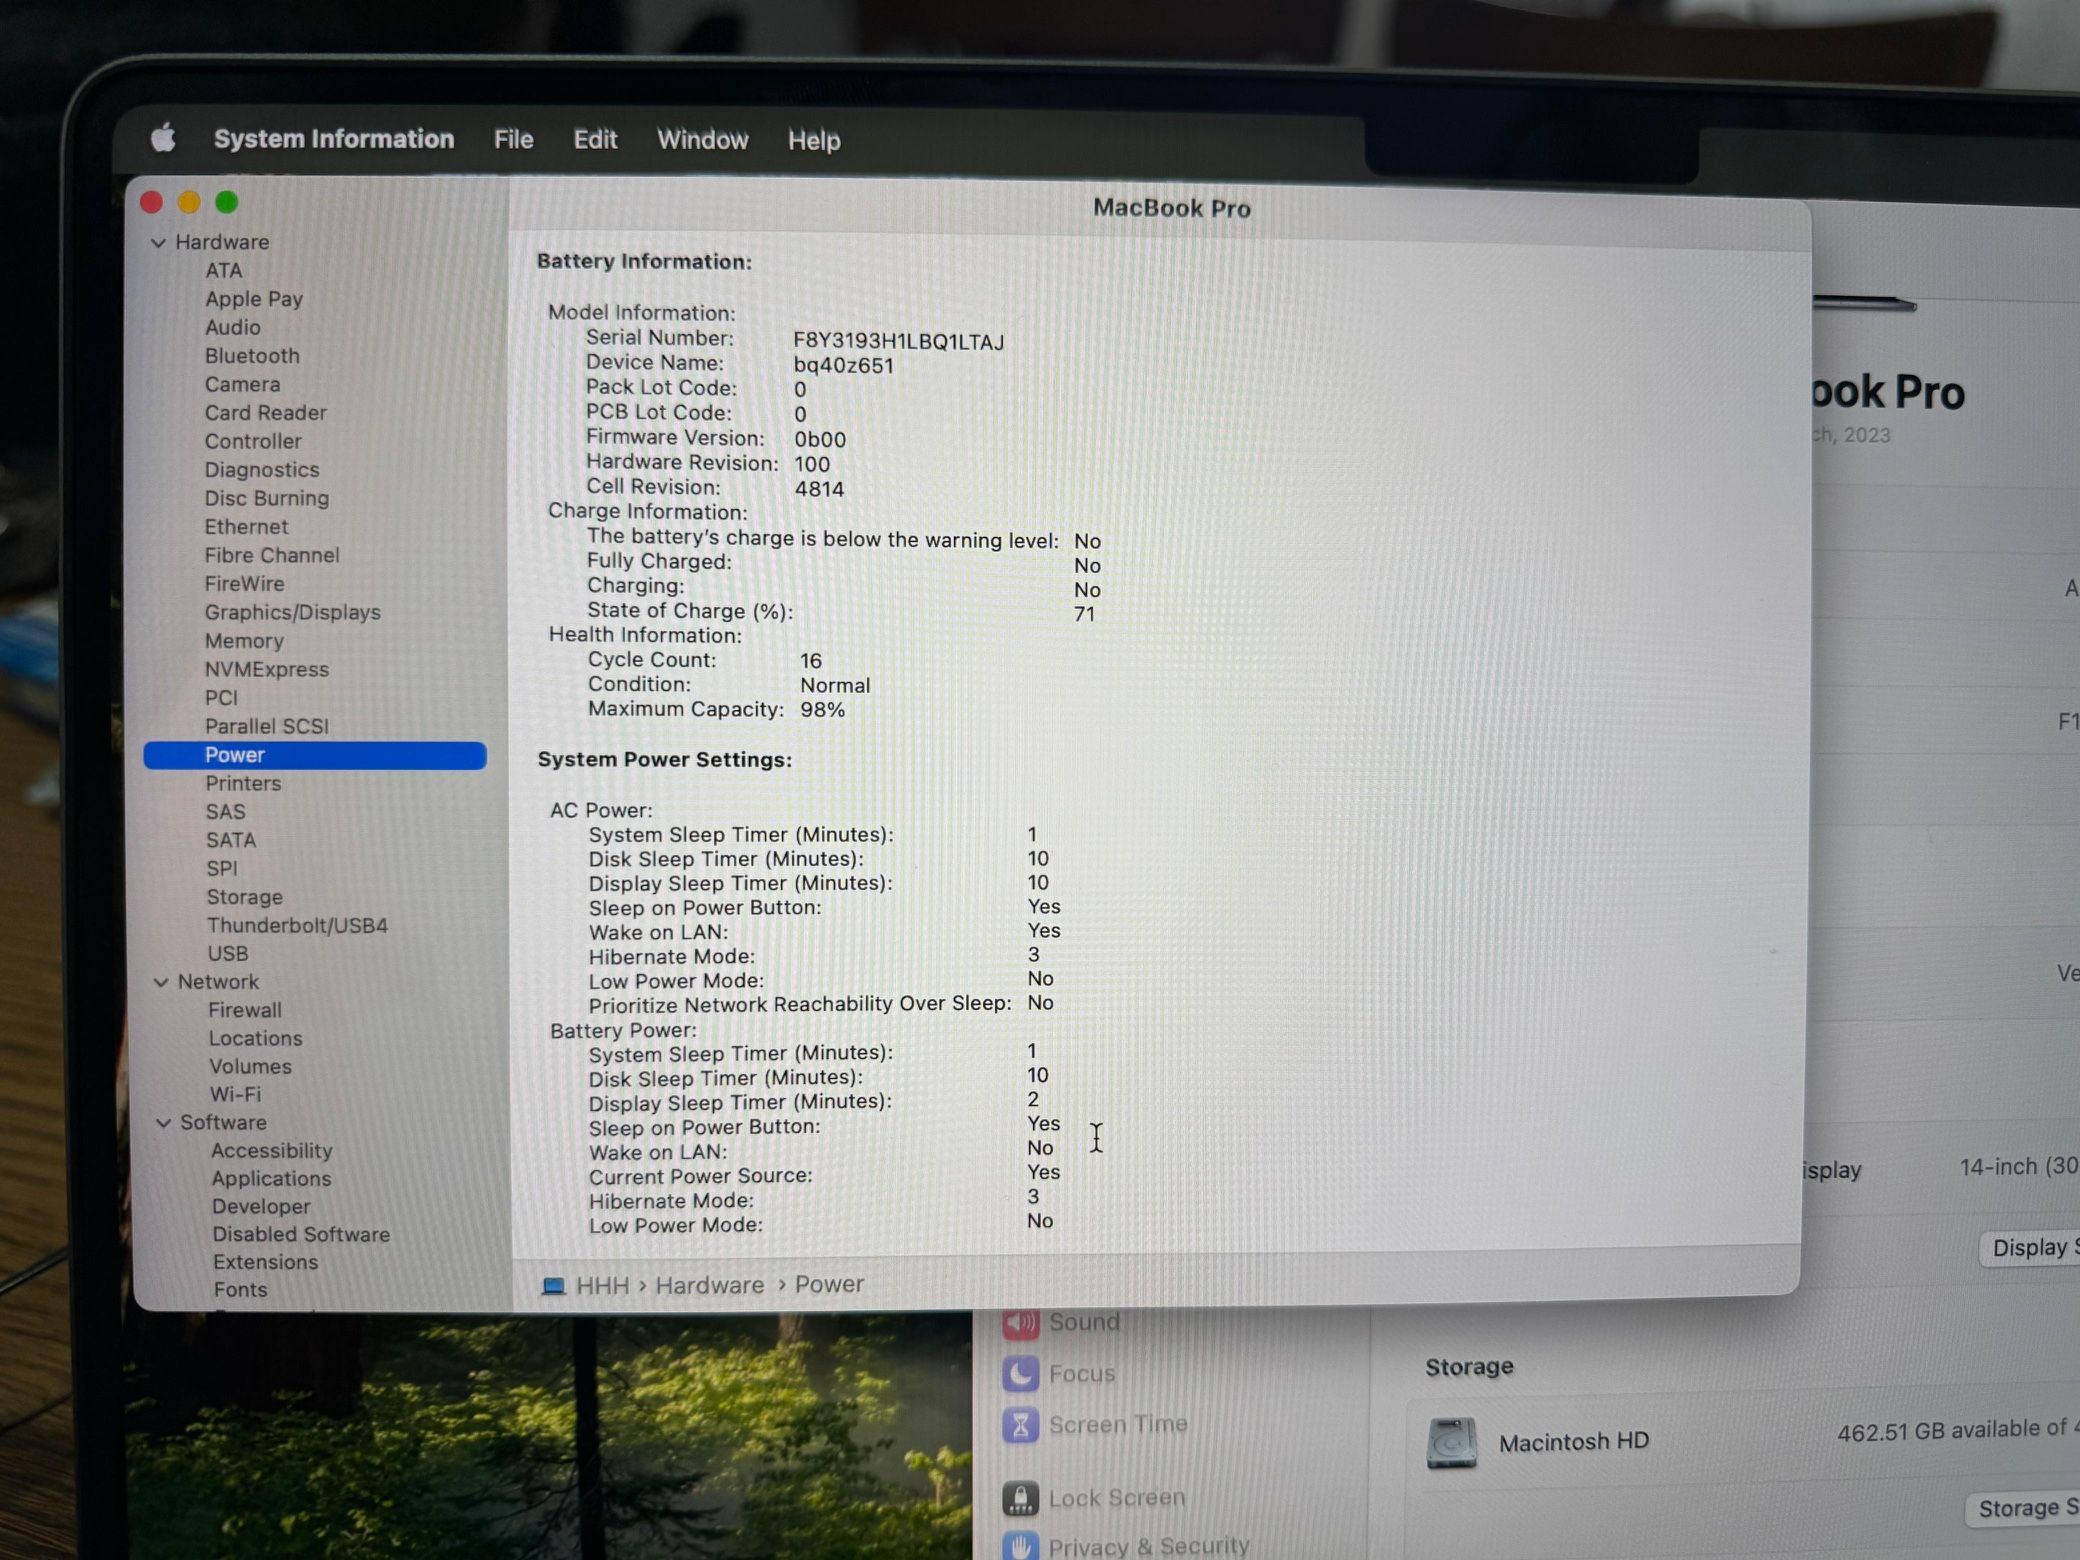This screenshot has height=1560, width=2080.
Task: Collapse the Software section
Action: pos(163,1123)
